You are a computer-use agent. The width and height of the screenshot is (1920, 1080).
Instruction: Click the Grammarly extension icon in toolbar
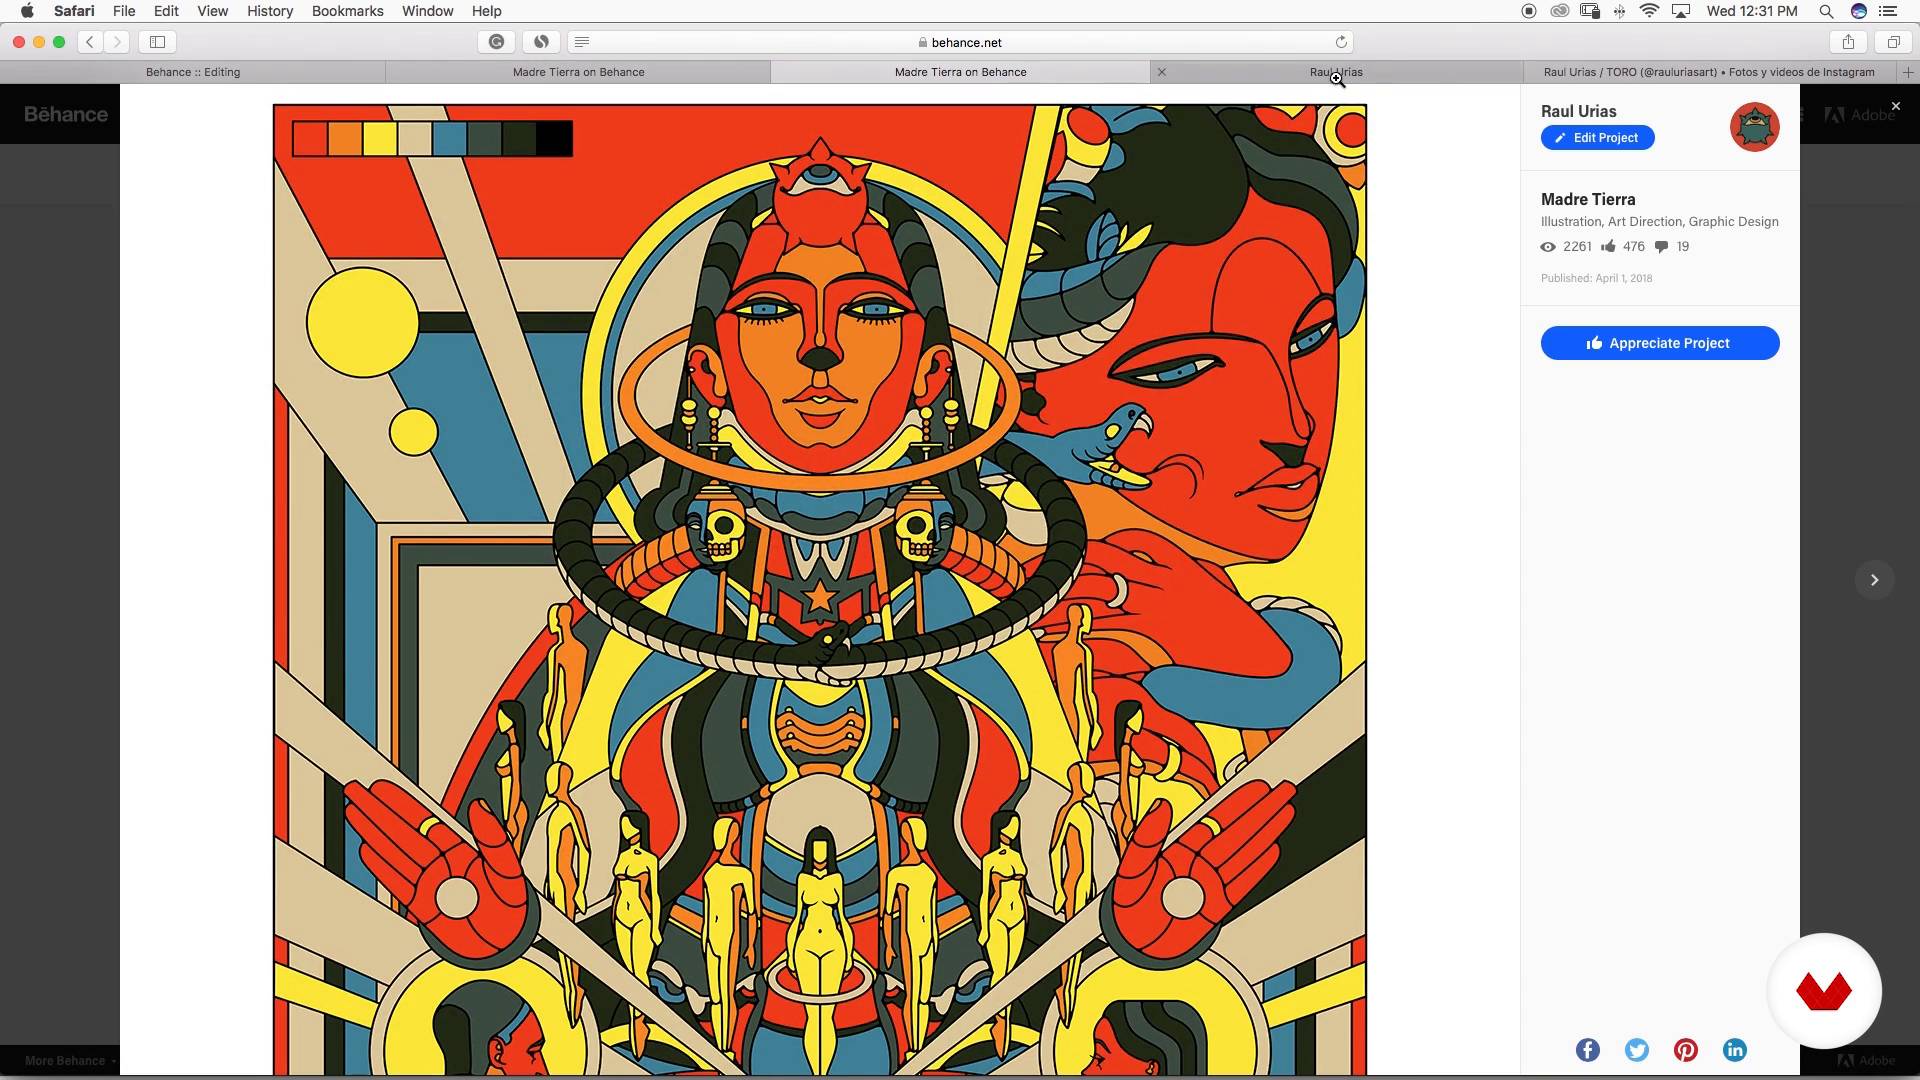tap(497, 42)
